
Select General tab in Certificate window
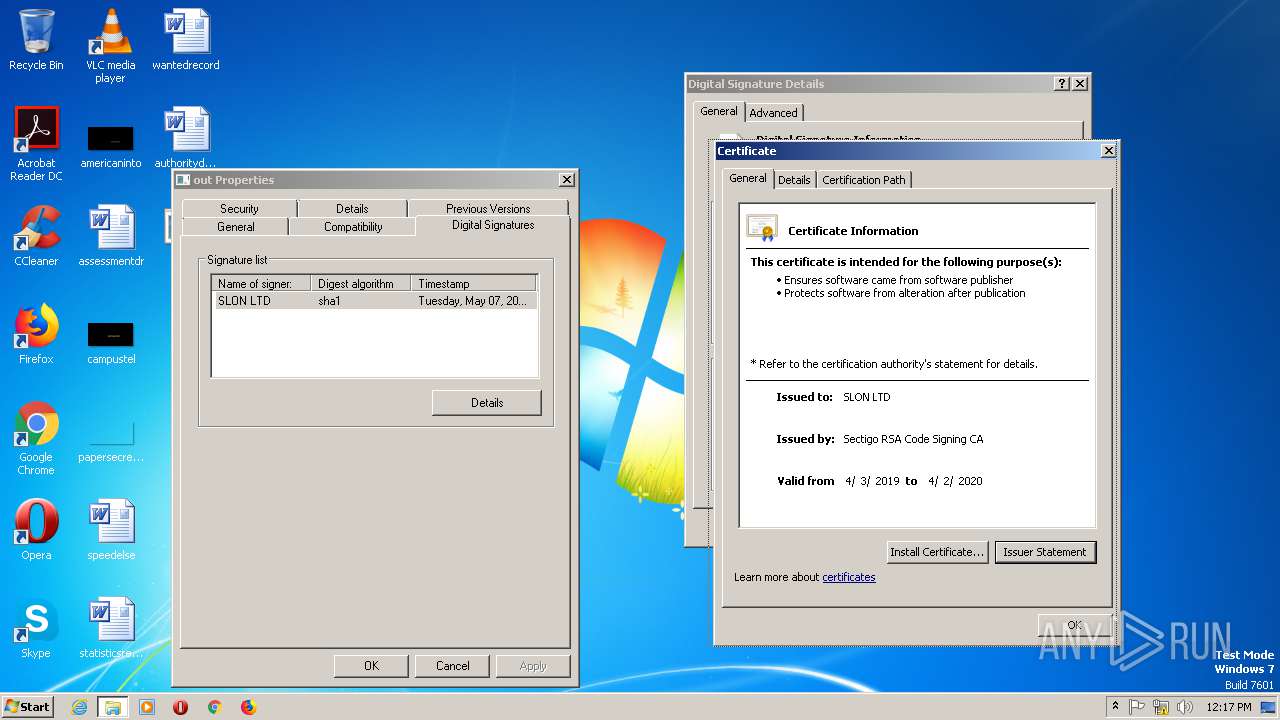[747, 178]
